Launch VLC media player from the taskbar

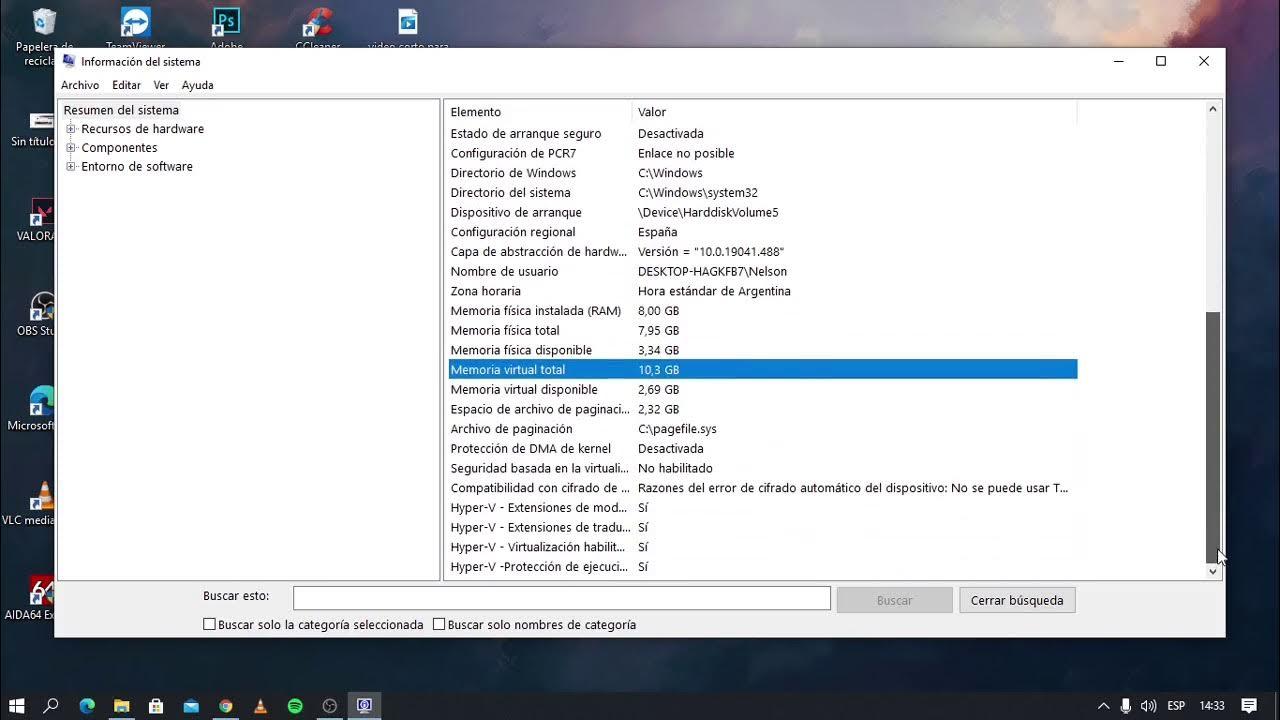coord(260,705)
